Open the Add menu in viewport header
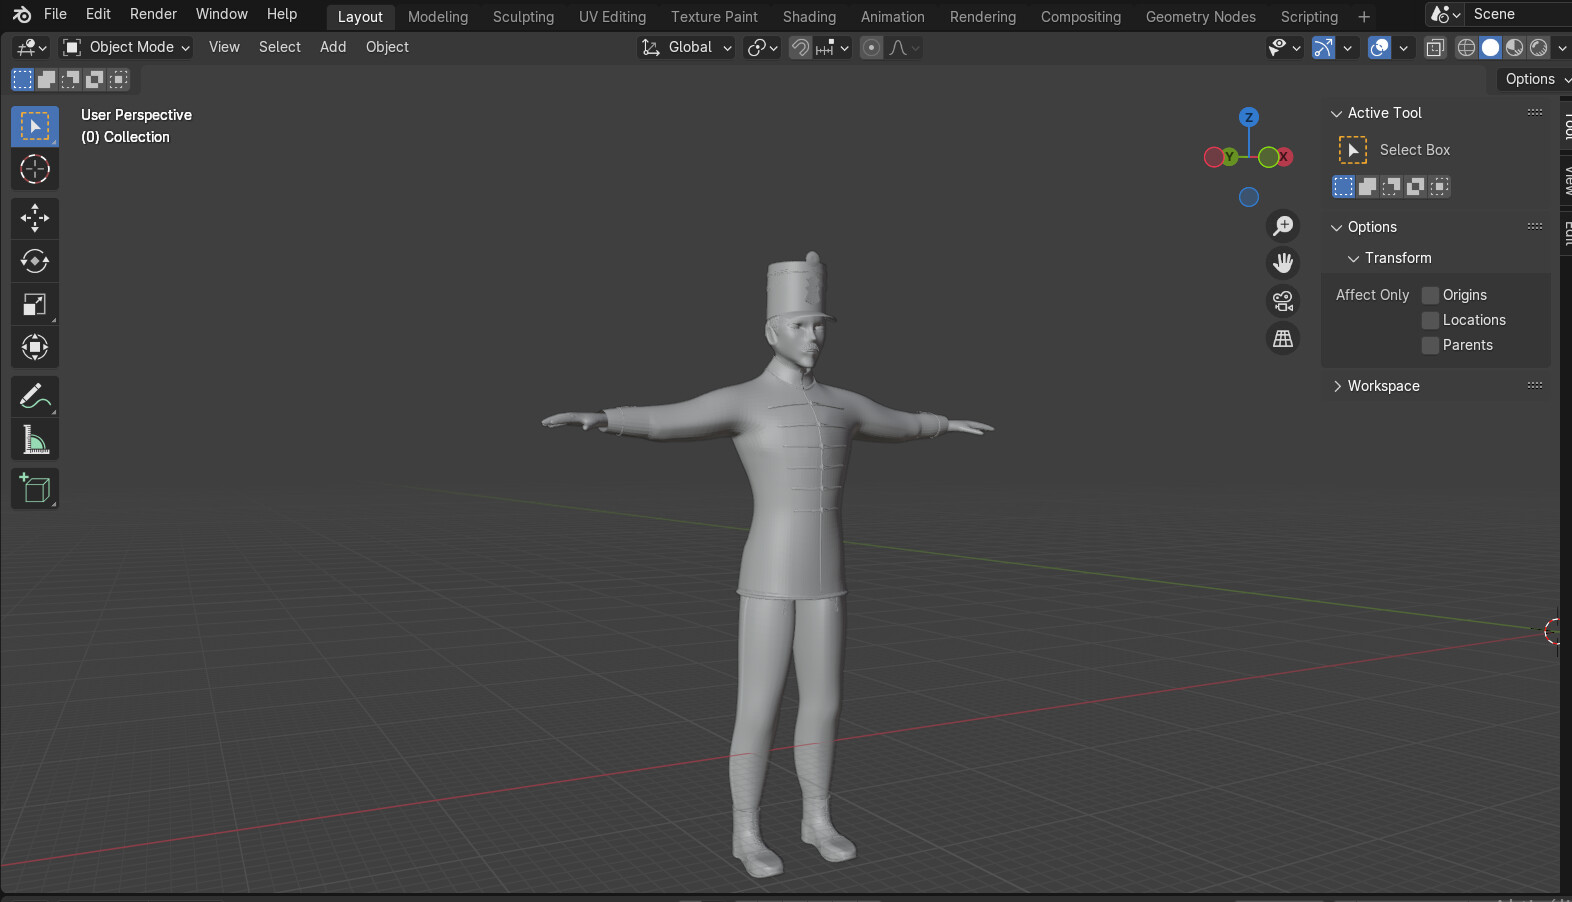The width and height of the screenshot is (1572, 902). (333, 47)
